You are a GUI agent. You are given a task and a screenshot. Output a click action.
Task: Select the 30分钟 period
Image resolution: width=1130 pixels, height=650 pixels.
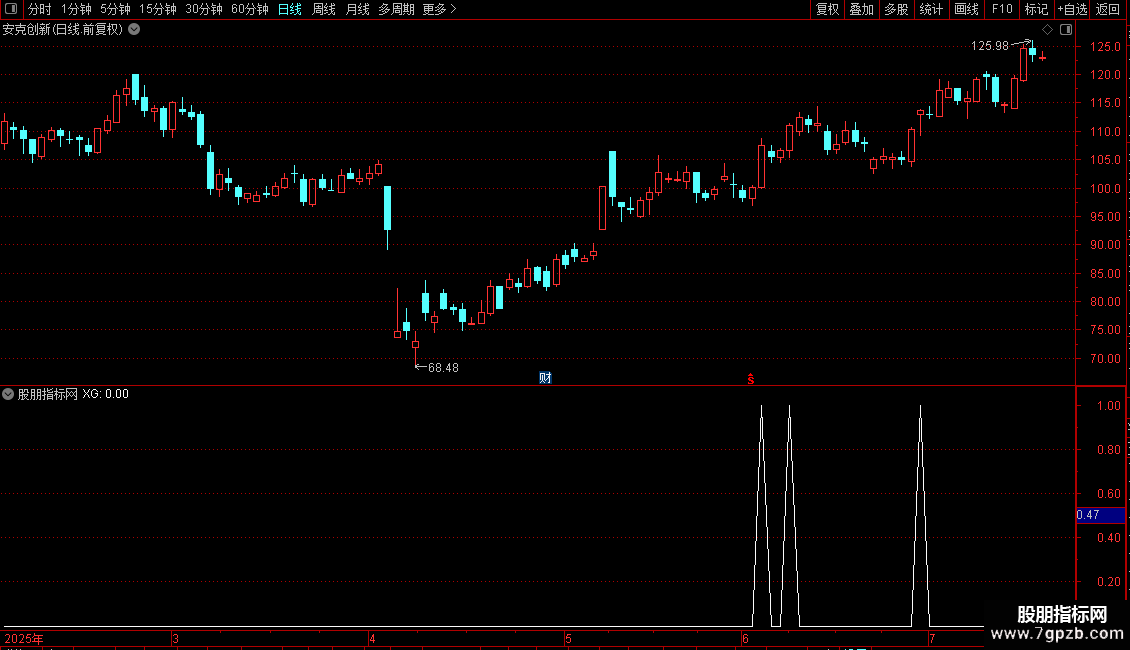point(204,9)
